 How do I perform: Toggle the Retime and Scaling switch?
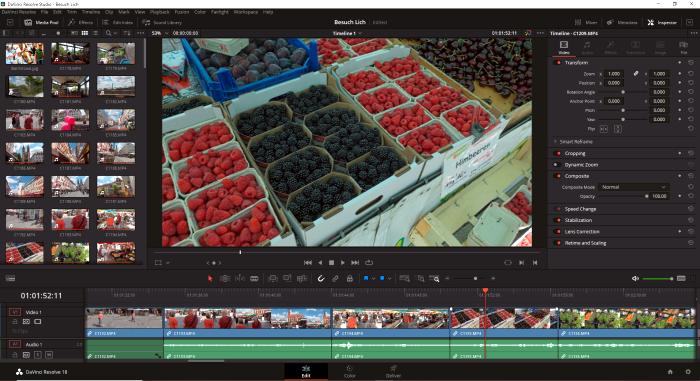point(558,243)
